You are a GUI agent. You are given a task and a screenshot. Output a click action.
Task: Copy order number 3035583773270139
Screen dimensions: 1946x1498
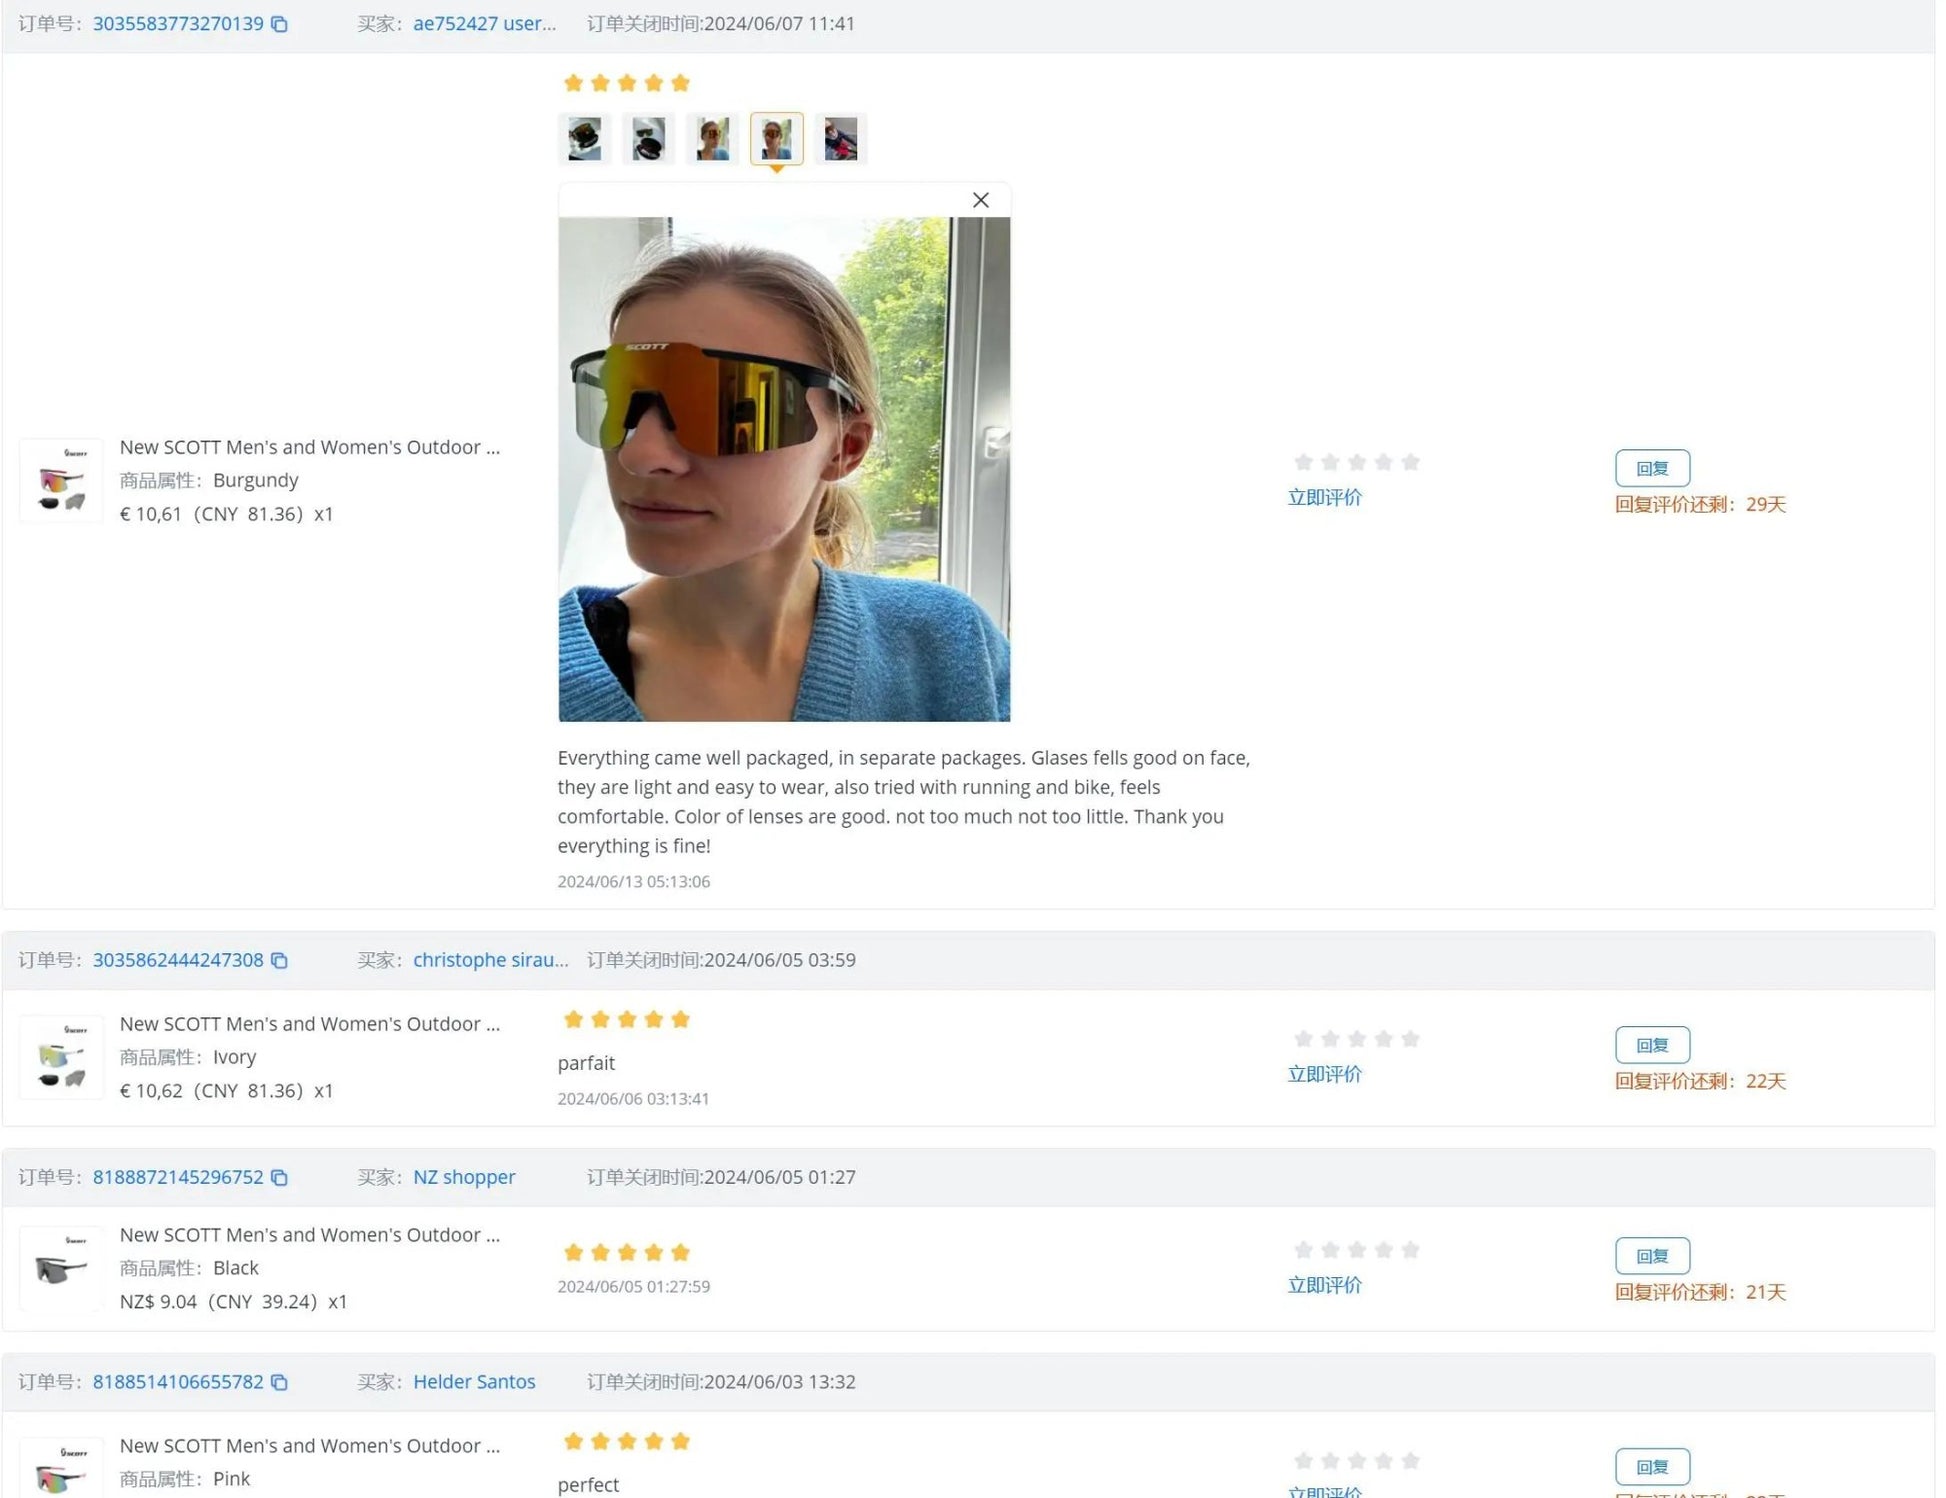coord(280,24)
